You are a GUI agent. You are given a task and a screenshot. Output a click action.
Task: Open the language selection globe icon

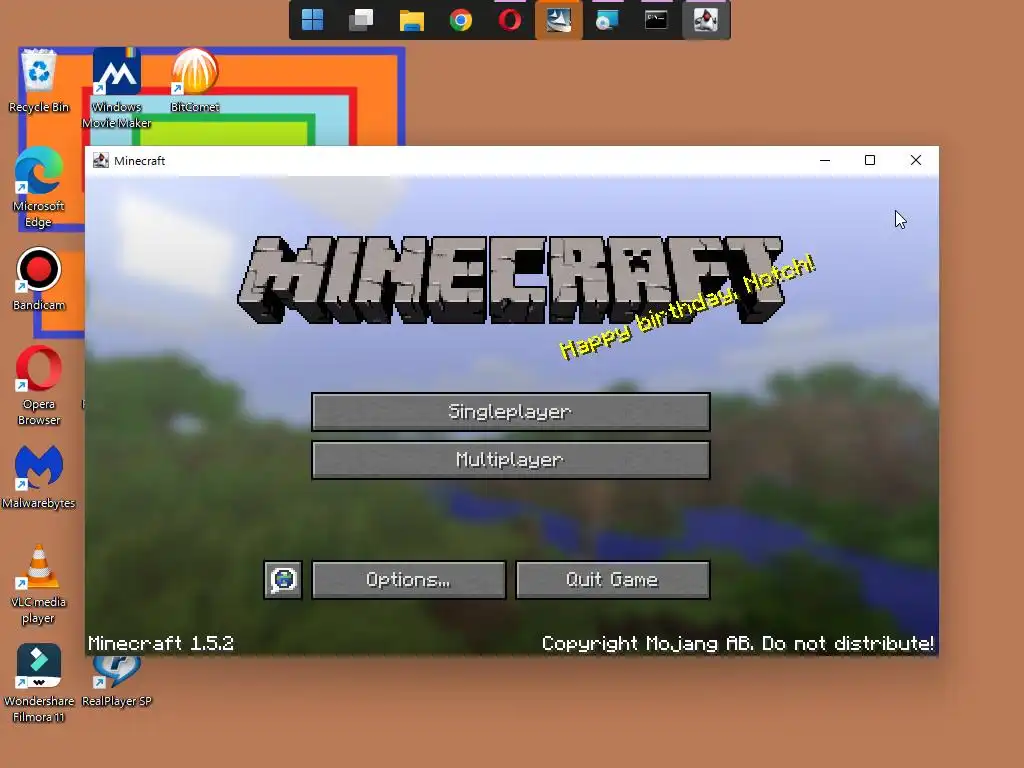(x=283, y=580)
